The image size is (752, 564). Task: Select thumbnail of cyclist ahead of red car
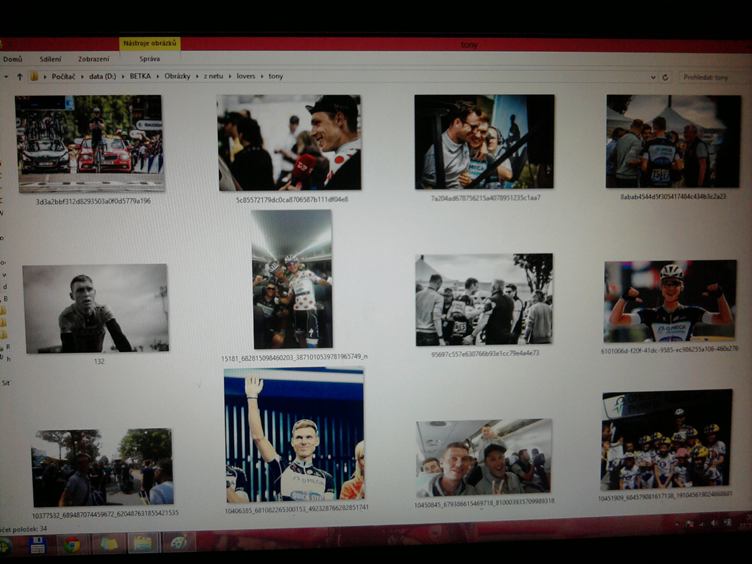click(x=90, y=143)
